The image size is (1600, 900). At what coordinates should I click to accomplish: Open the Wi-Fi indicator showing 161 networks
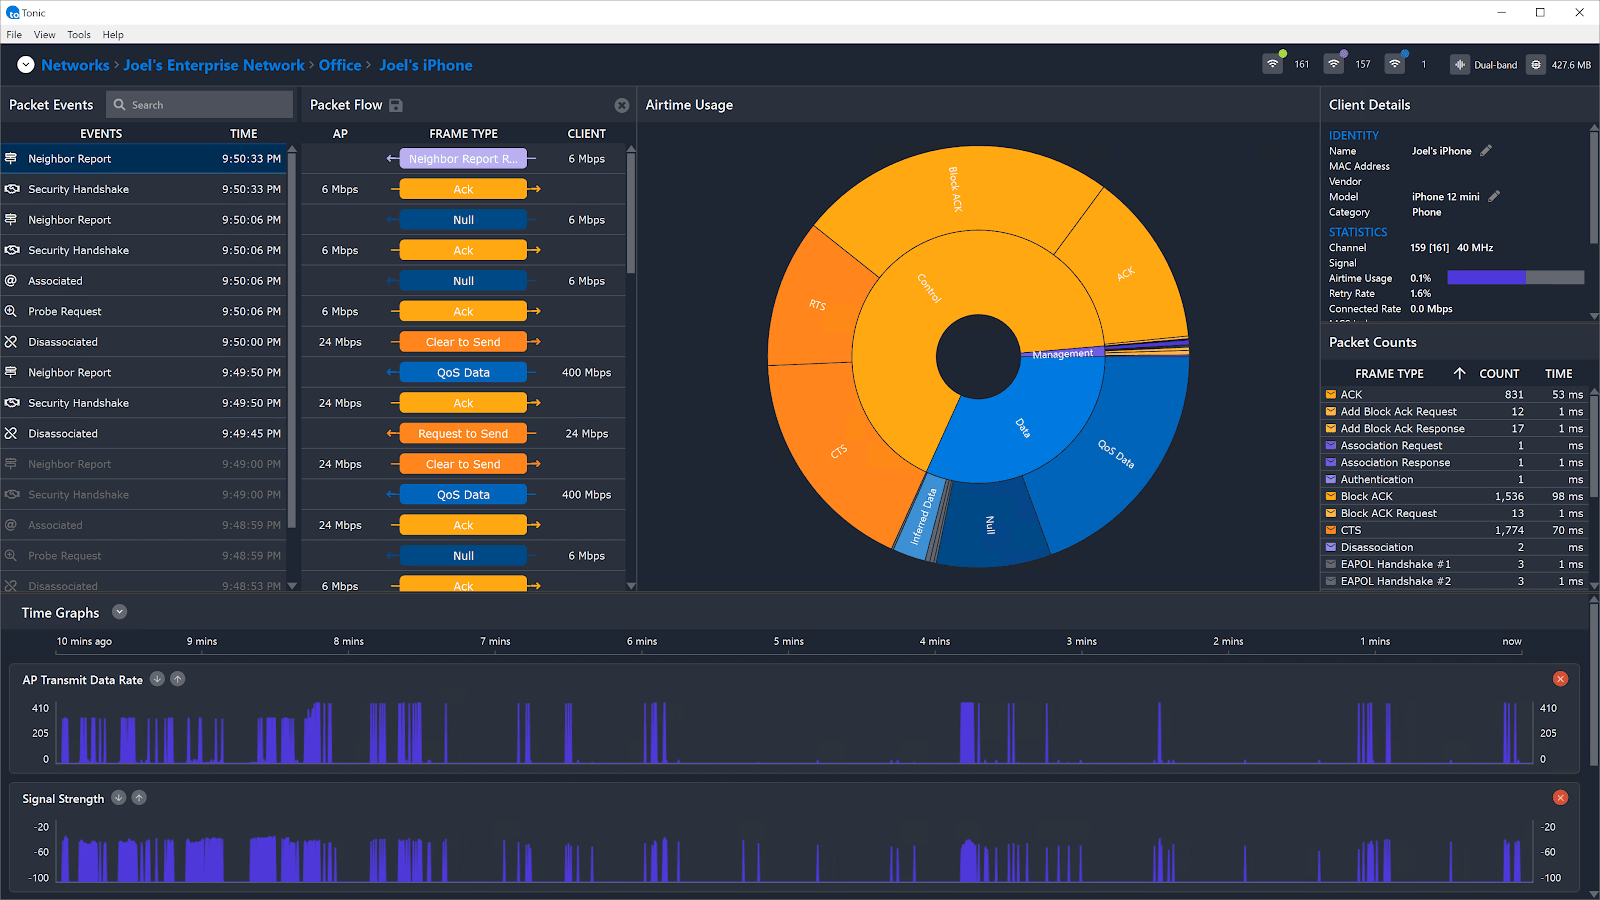pyautogui.click(x=1272, y=63)
